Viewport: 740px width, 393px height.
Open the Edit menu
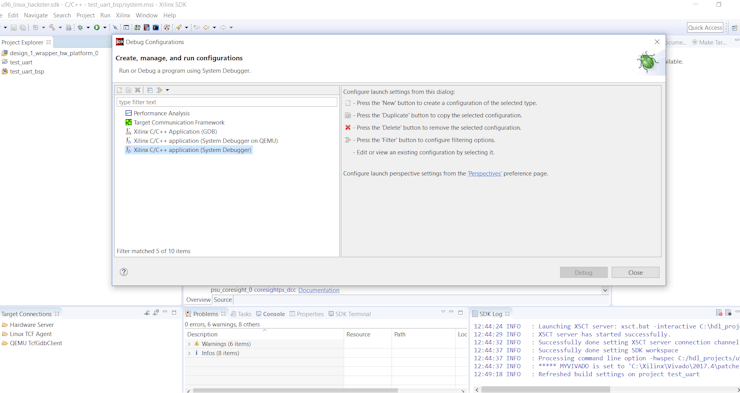pyautogui.click(x=13, y=16)
